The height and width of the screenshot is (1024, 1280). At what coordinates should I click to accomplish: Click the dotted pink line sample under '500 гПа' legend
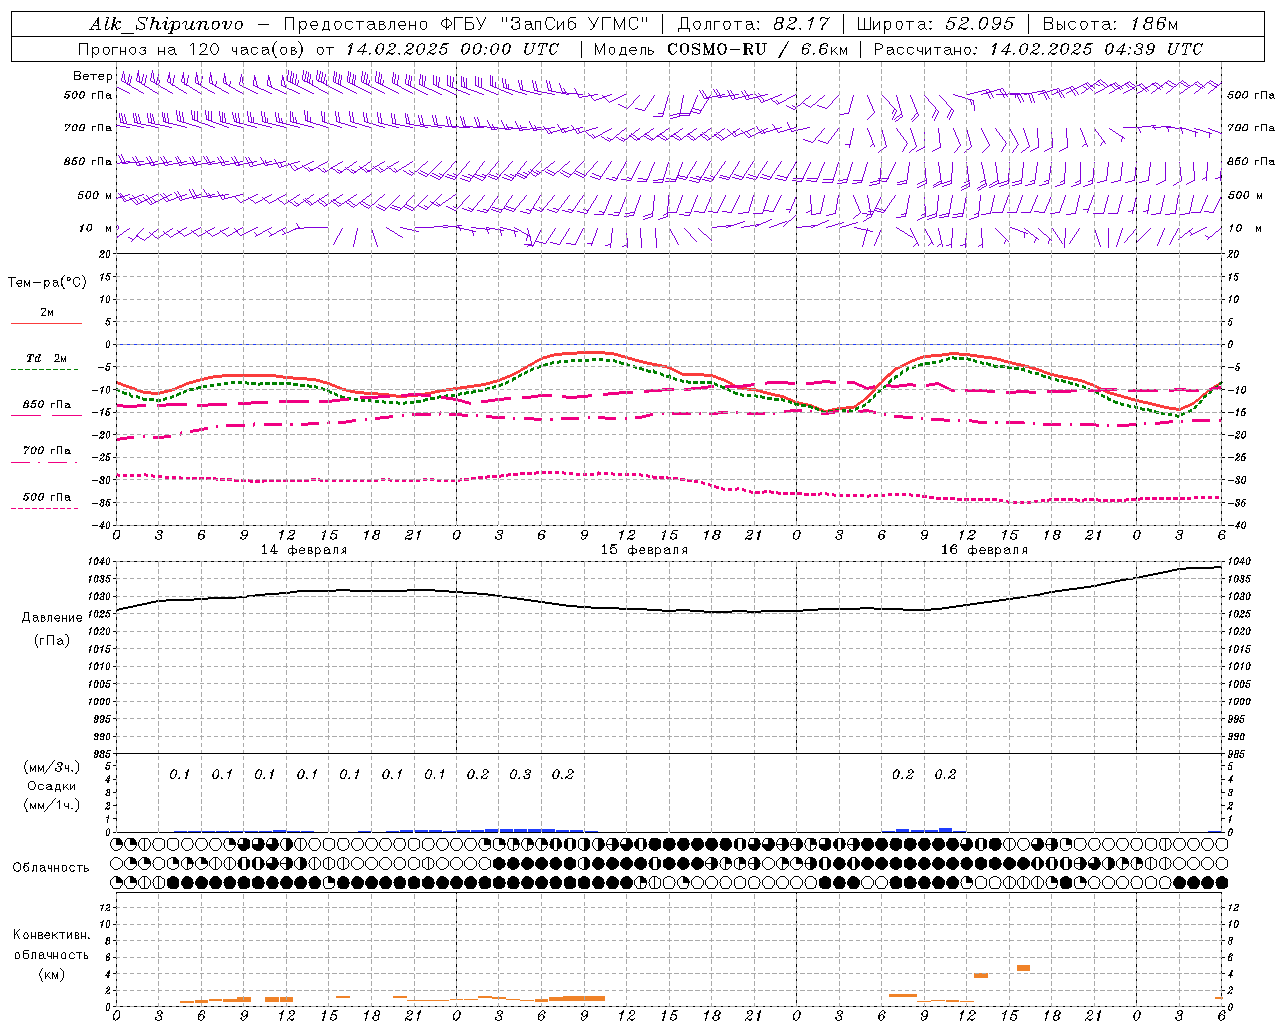coord(44,509)
